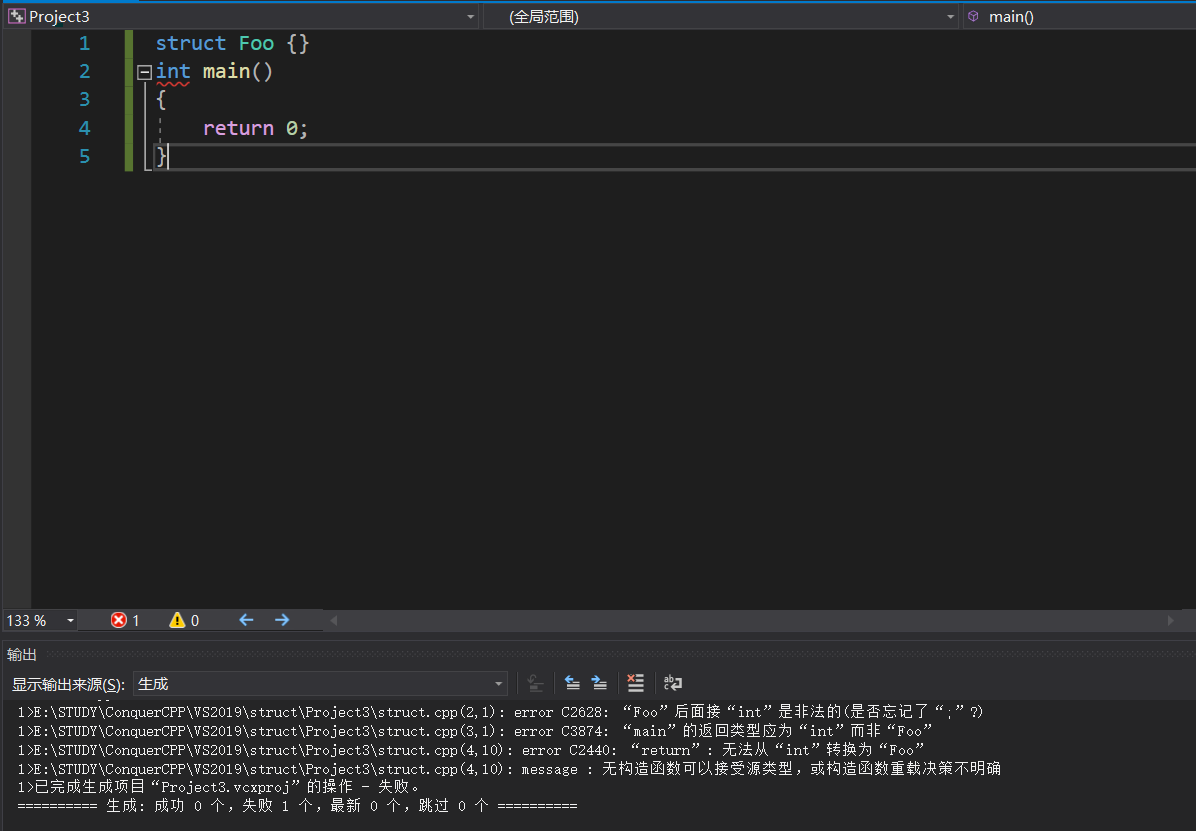
Task: Click the error C2628 output line
Action: pyautogui.click(x=500, y=711)
